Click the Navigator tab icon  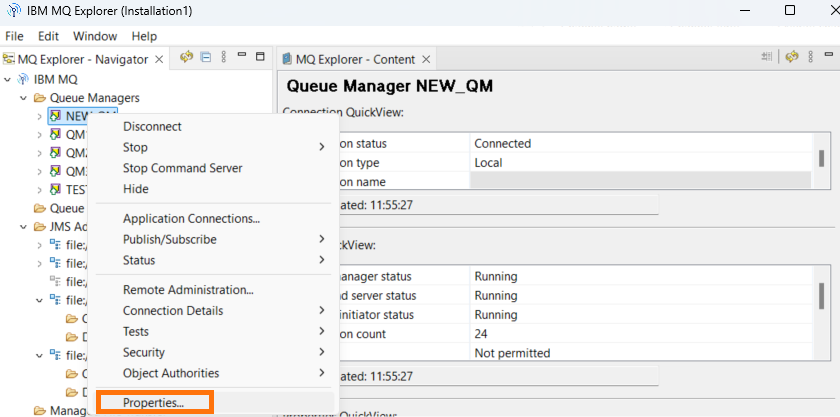click(x=8, y=59)
